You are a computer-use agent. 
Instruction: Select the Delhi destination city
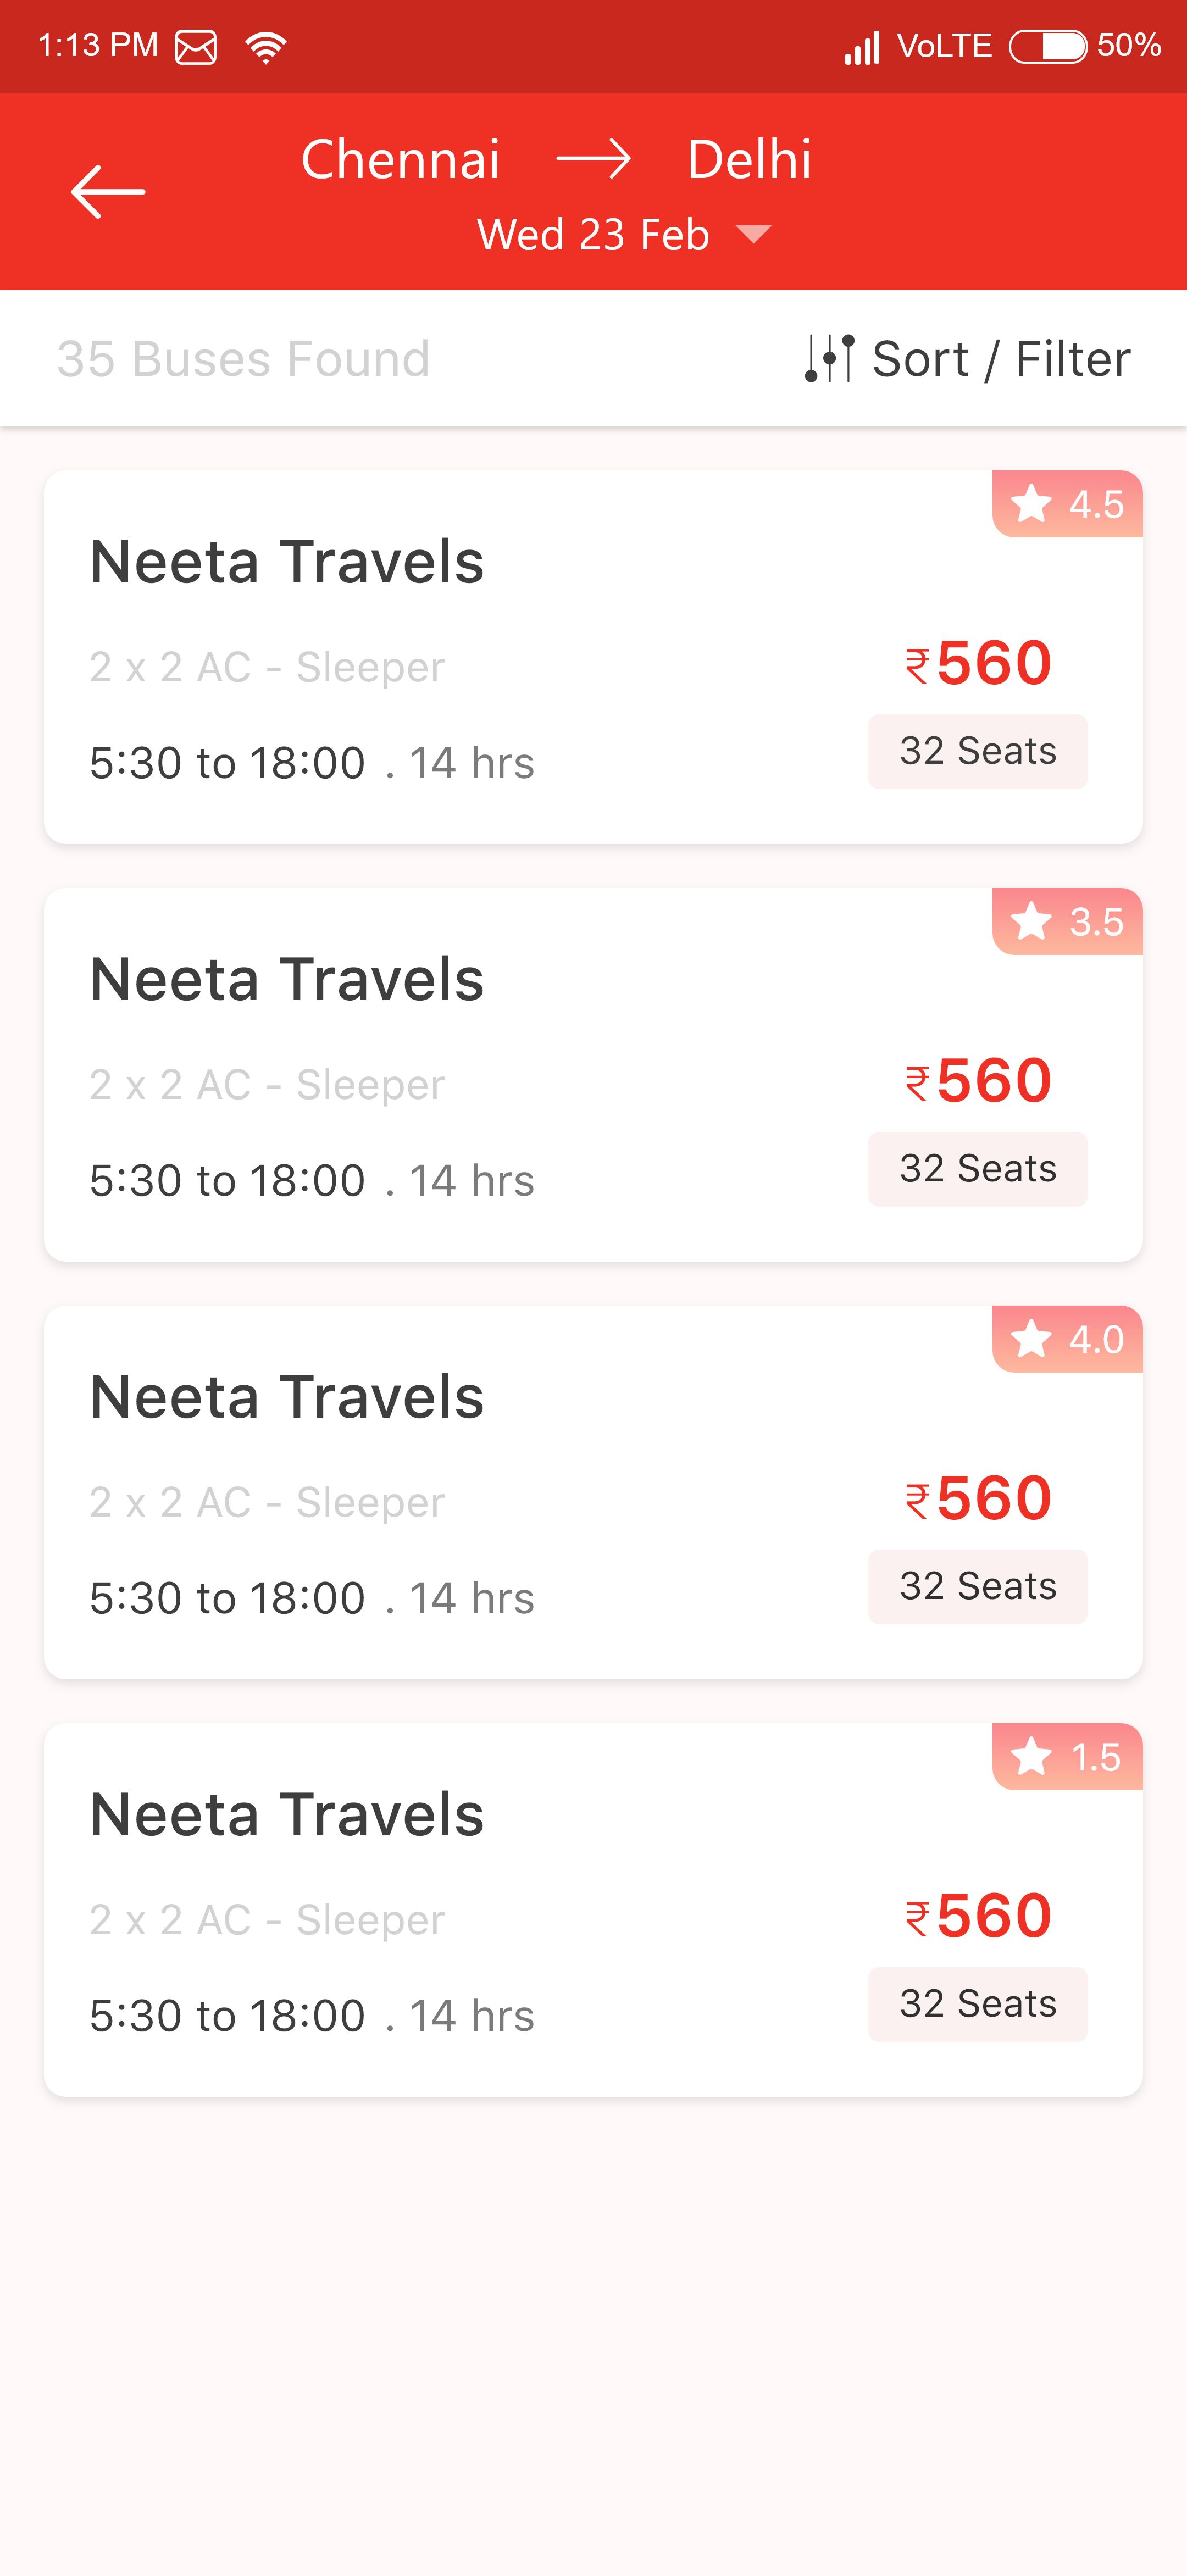coord(749,159)
